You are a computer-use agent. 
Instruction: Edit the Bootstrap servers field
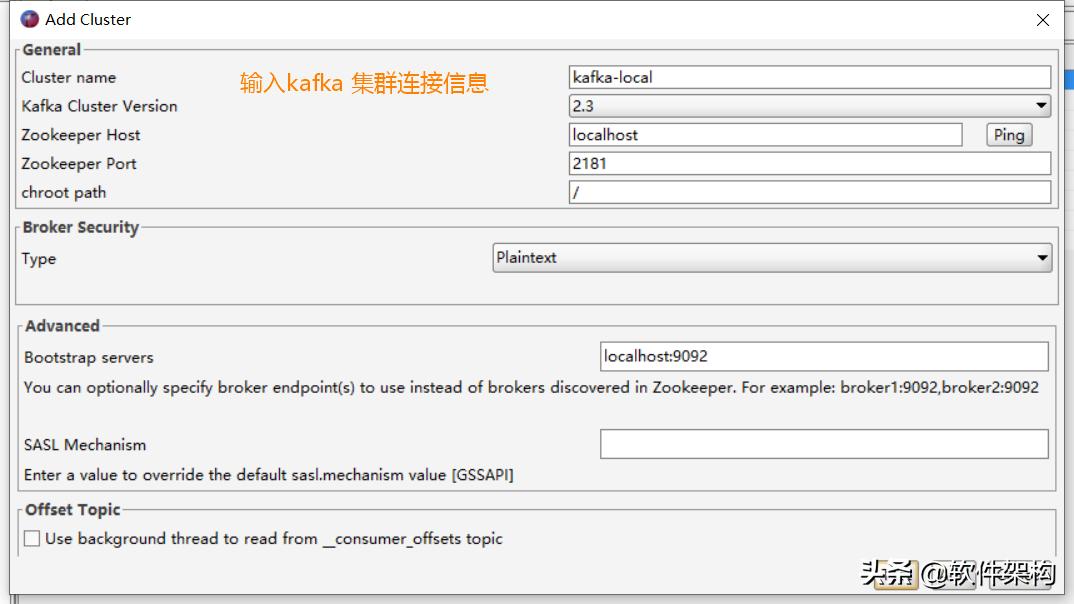[x=824, y=356]
